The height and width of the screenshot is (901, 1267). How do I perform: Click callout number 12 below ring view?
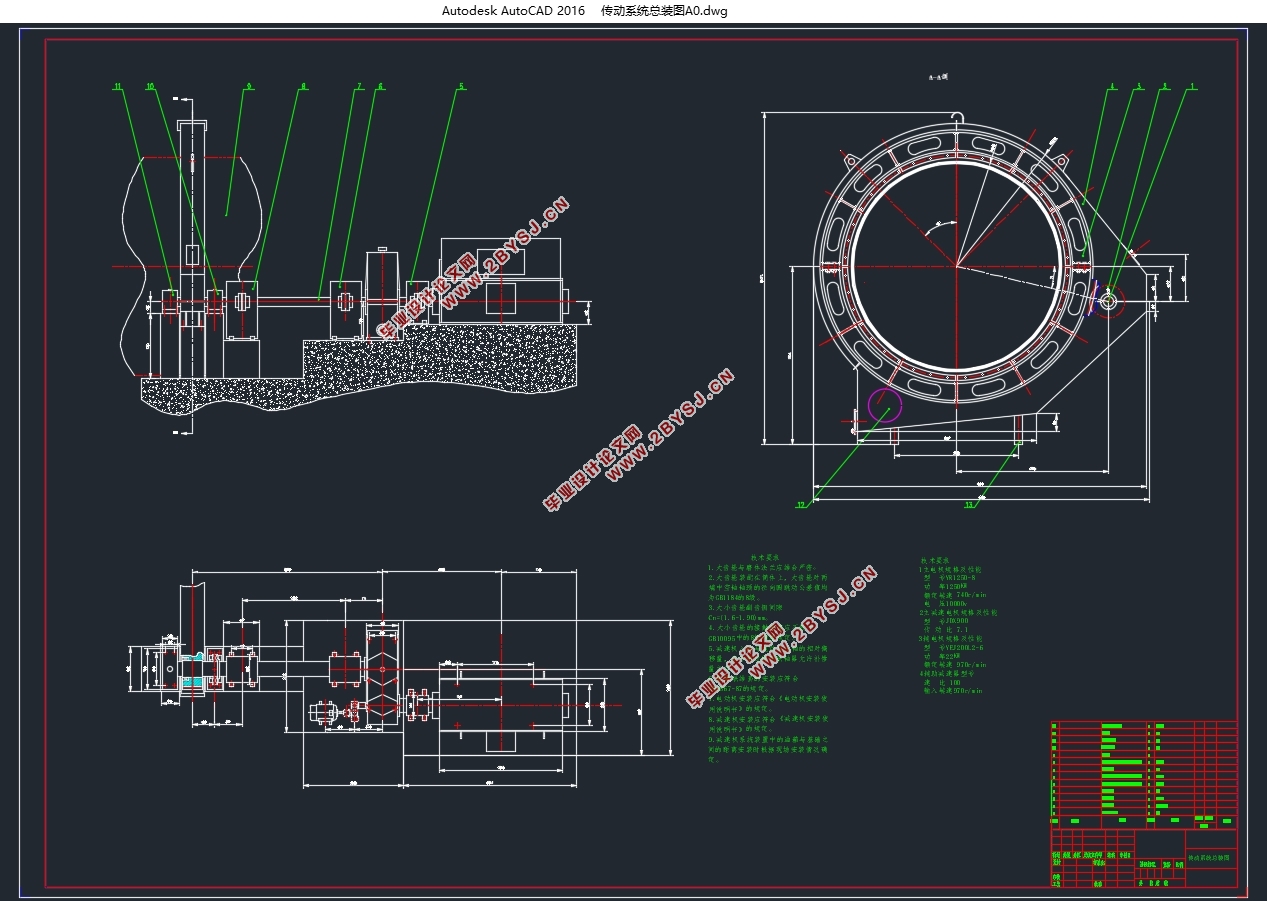(800, 506)
